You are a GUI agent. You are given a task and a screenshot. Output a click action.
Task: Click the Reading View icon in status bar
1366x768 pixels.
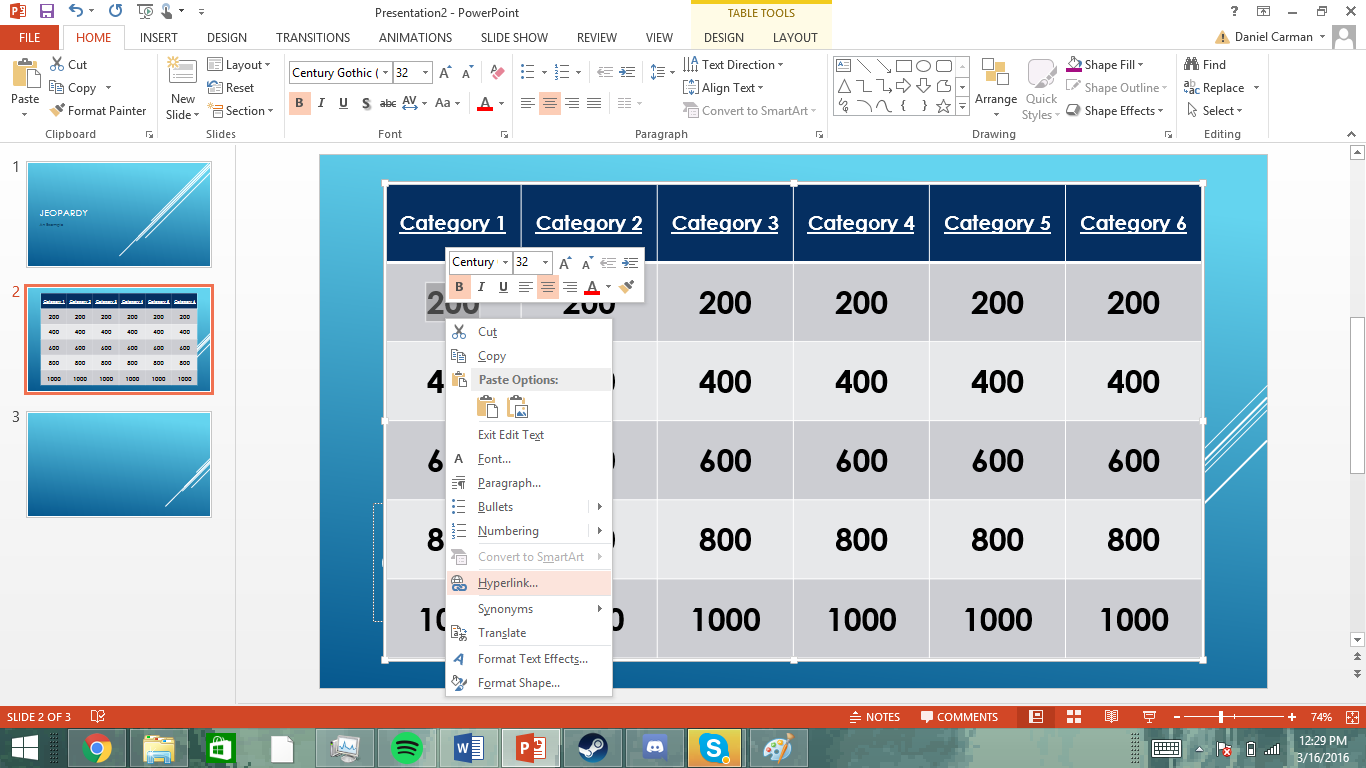tap(1111, 717)
